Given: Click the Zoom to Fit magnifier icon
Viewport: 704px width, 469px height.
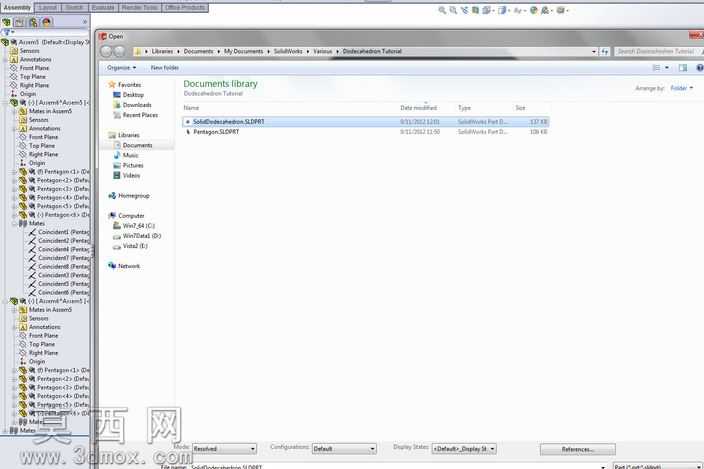Looking at the screenshot, I should click(442, 10).
